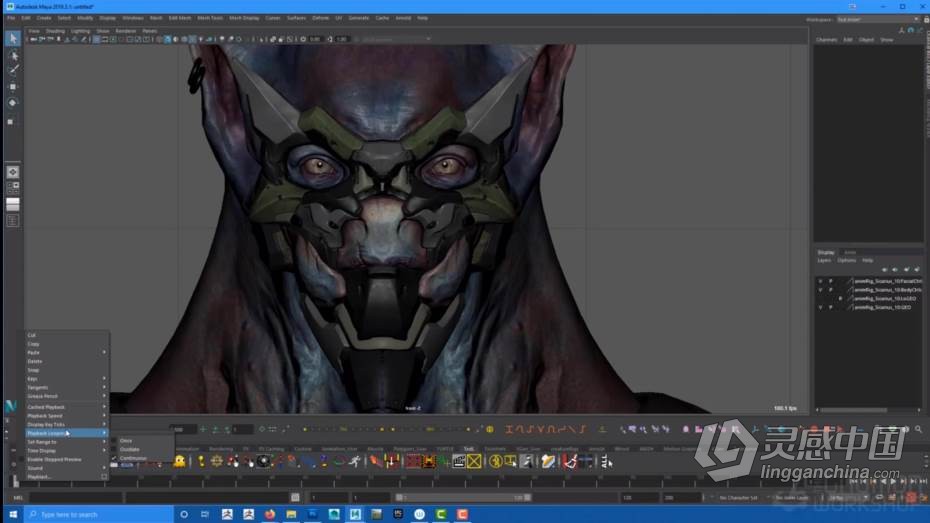
Task: Click the yellow light bulb shelf icon
Action: click(x=201, y=461)
